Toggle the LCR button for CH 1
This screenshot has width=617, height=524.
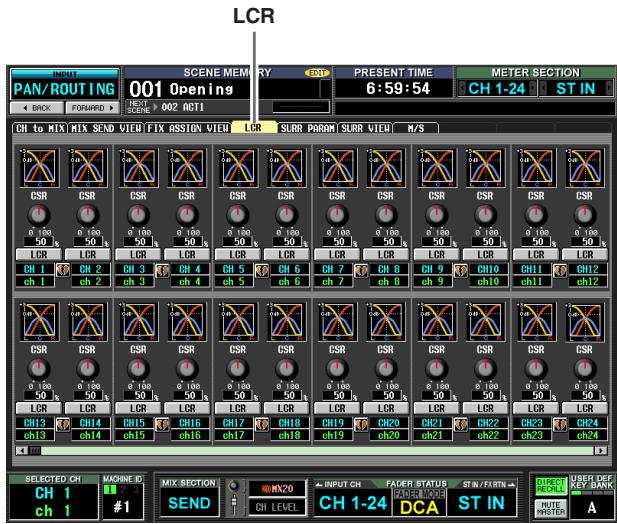(x=39, y=255)
